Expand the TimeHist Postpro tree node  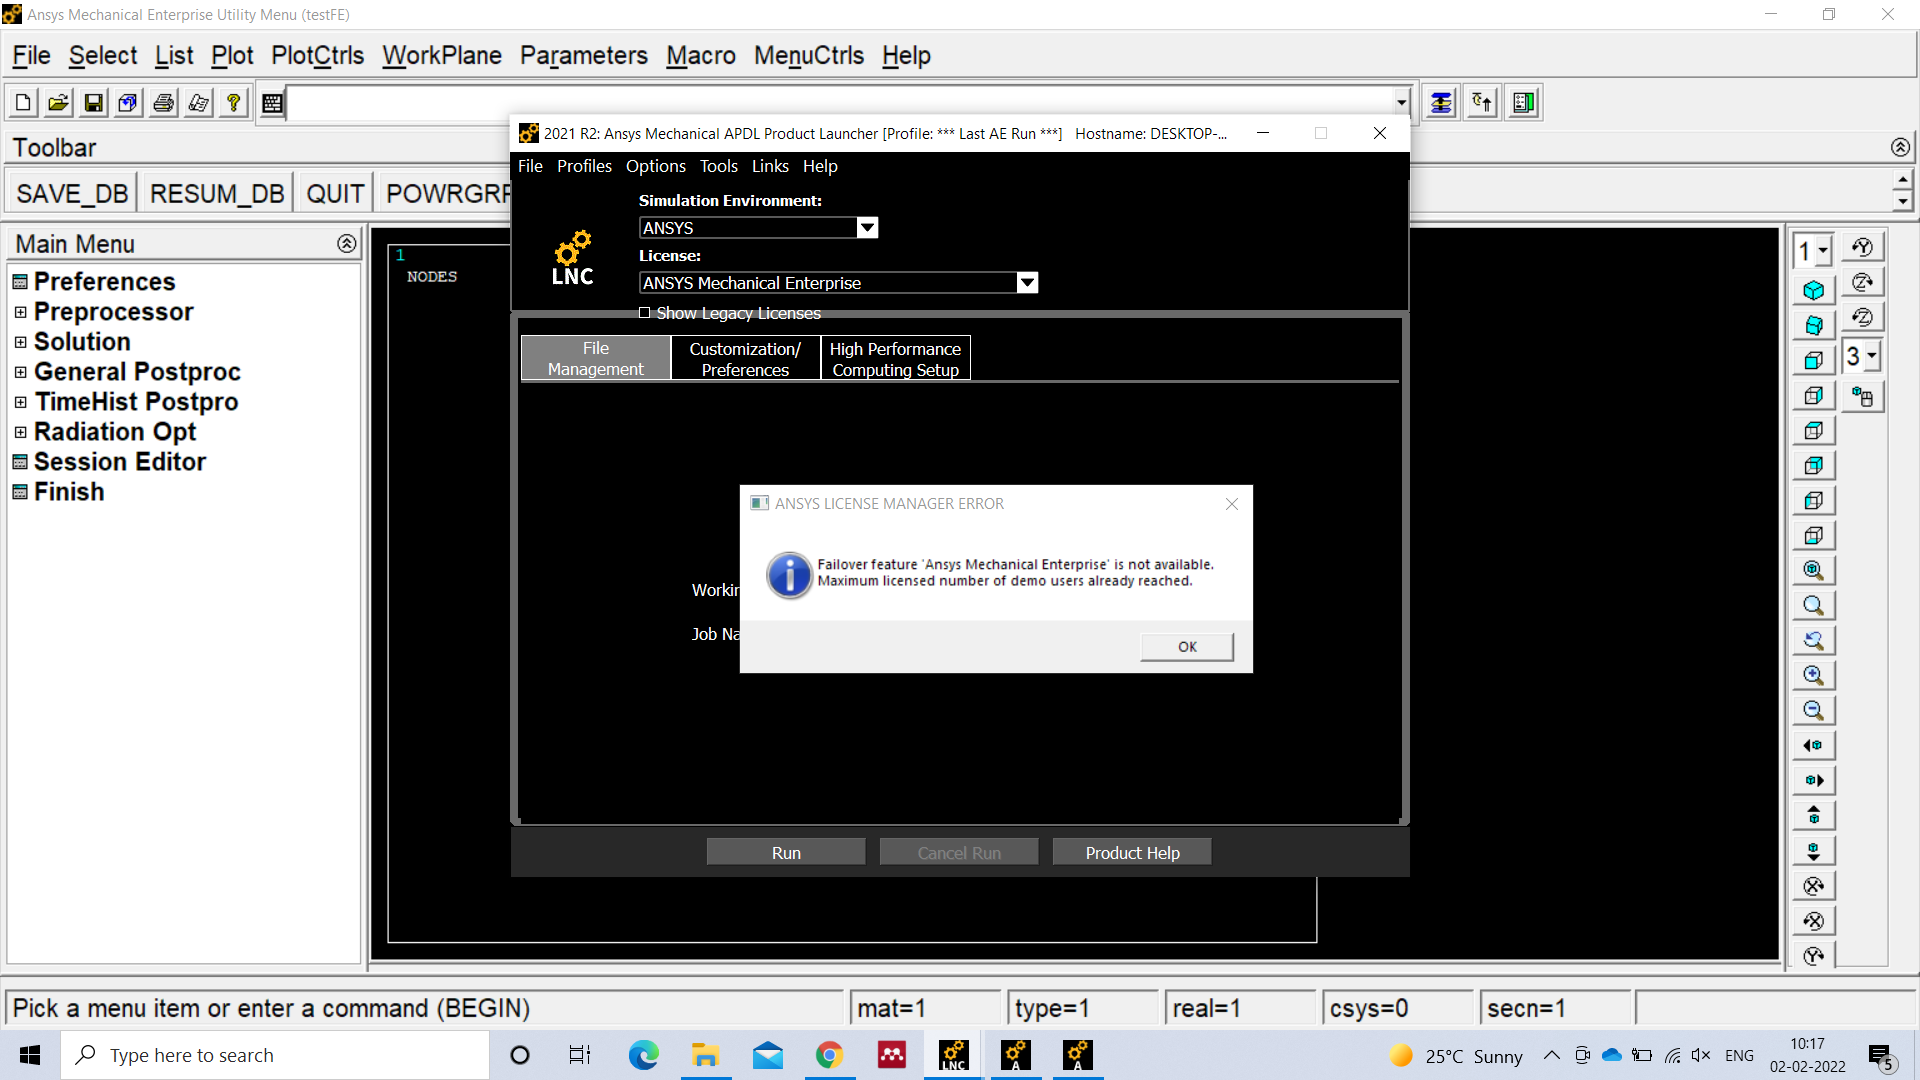coord(20,402)
